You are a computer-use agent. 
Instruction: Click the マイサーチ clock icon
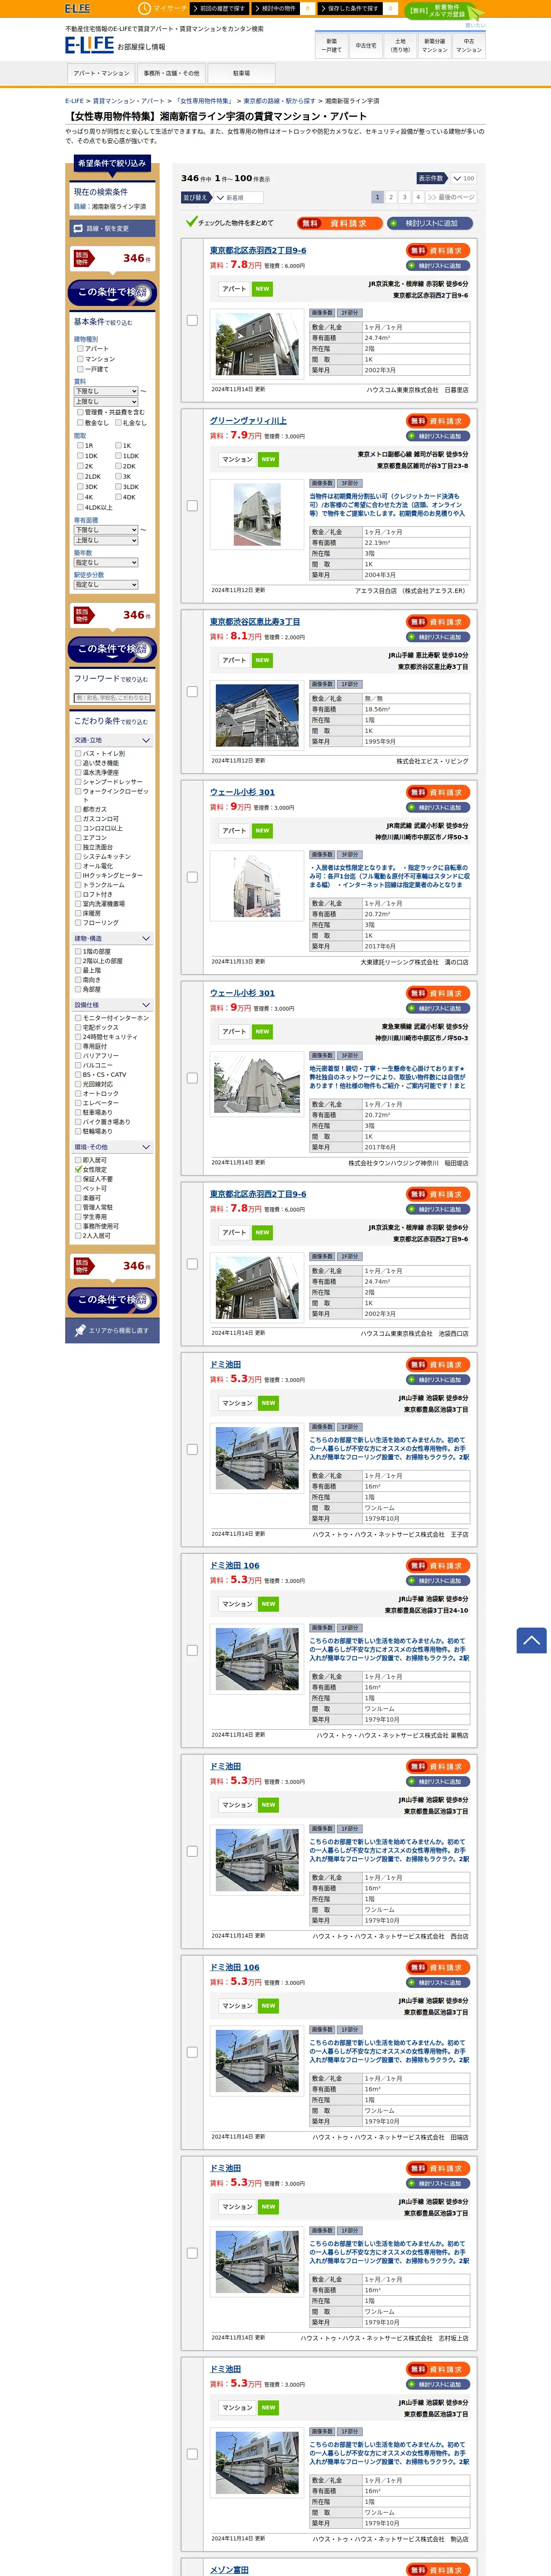pyautogui.click(x=144, y=8)
